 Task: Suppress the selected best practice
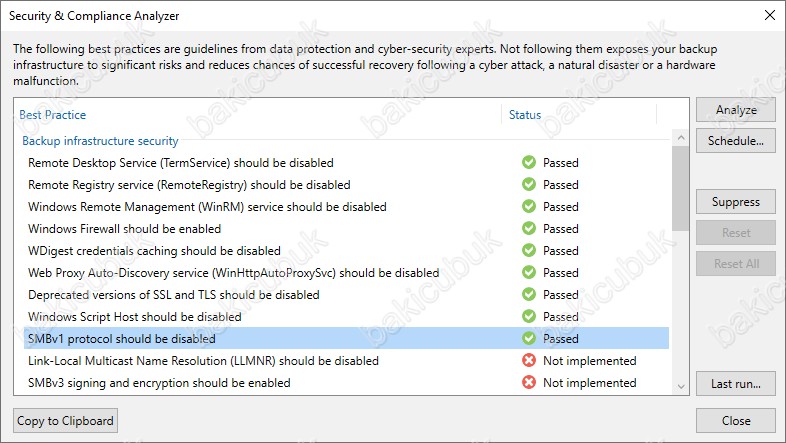coord(735,202)
